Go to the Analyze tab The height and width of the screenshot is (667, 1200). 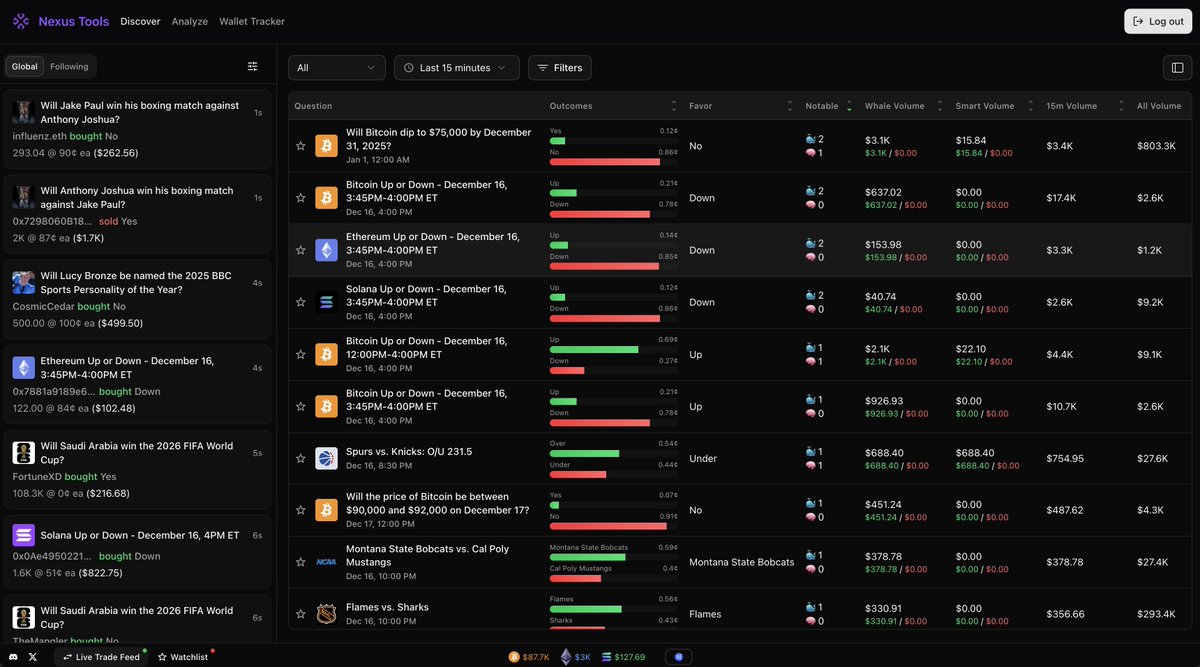[x=190, y=21]
